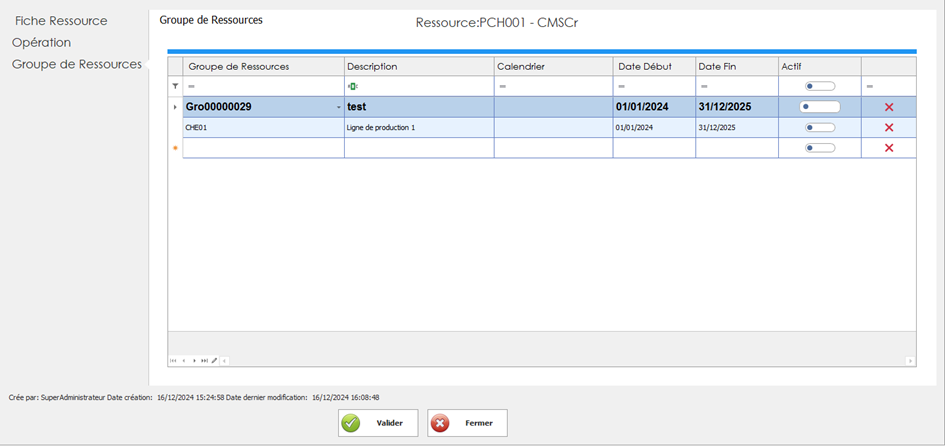Screen dimensions: 945x446
Task: Open the Date Début filter operator selector
Action: pyautogui.click(x=621, y=87)
